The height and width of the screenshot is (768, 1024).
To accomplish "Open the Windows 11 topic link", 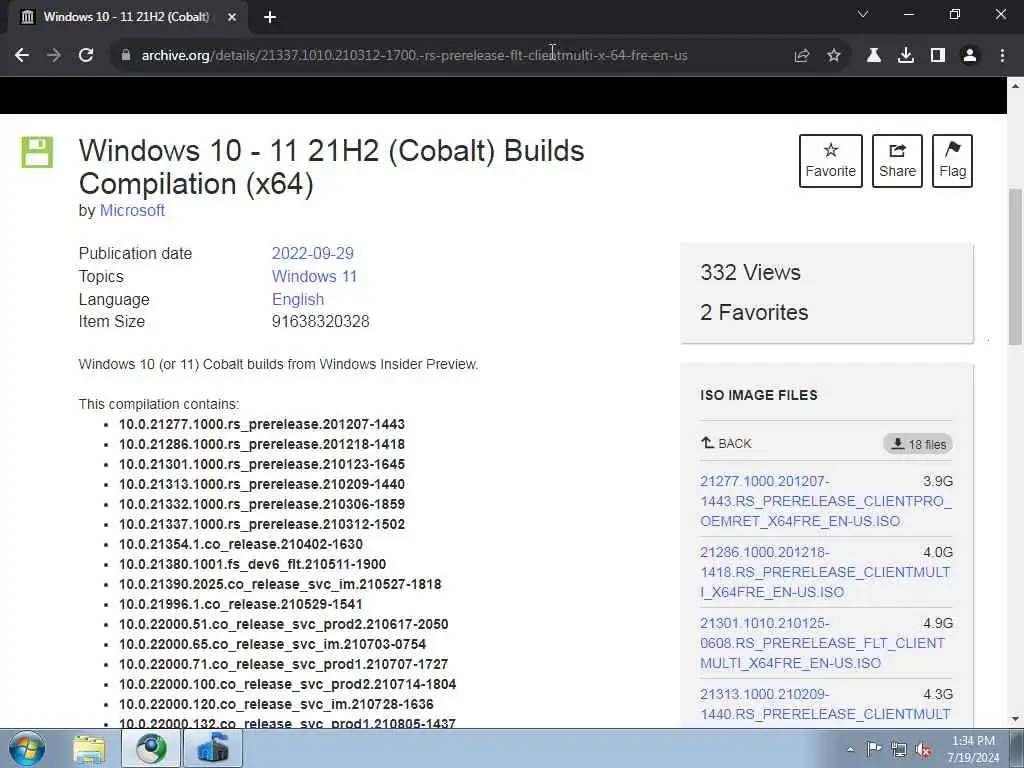I will coord(314,276).
